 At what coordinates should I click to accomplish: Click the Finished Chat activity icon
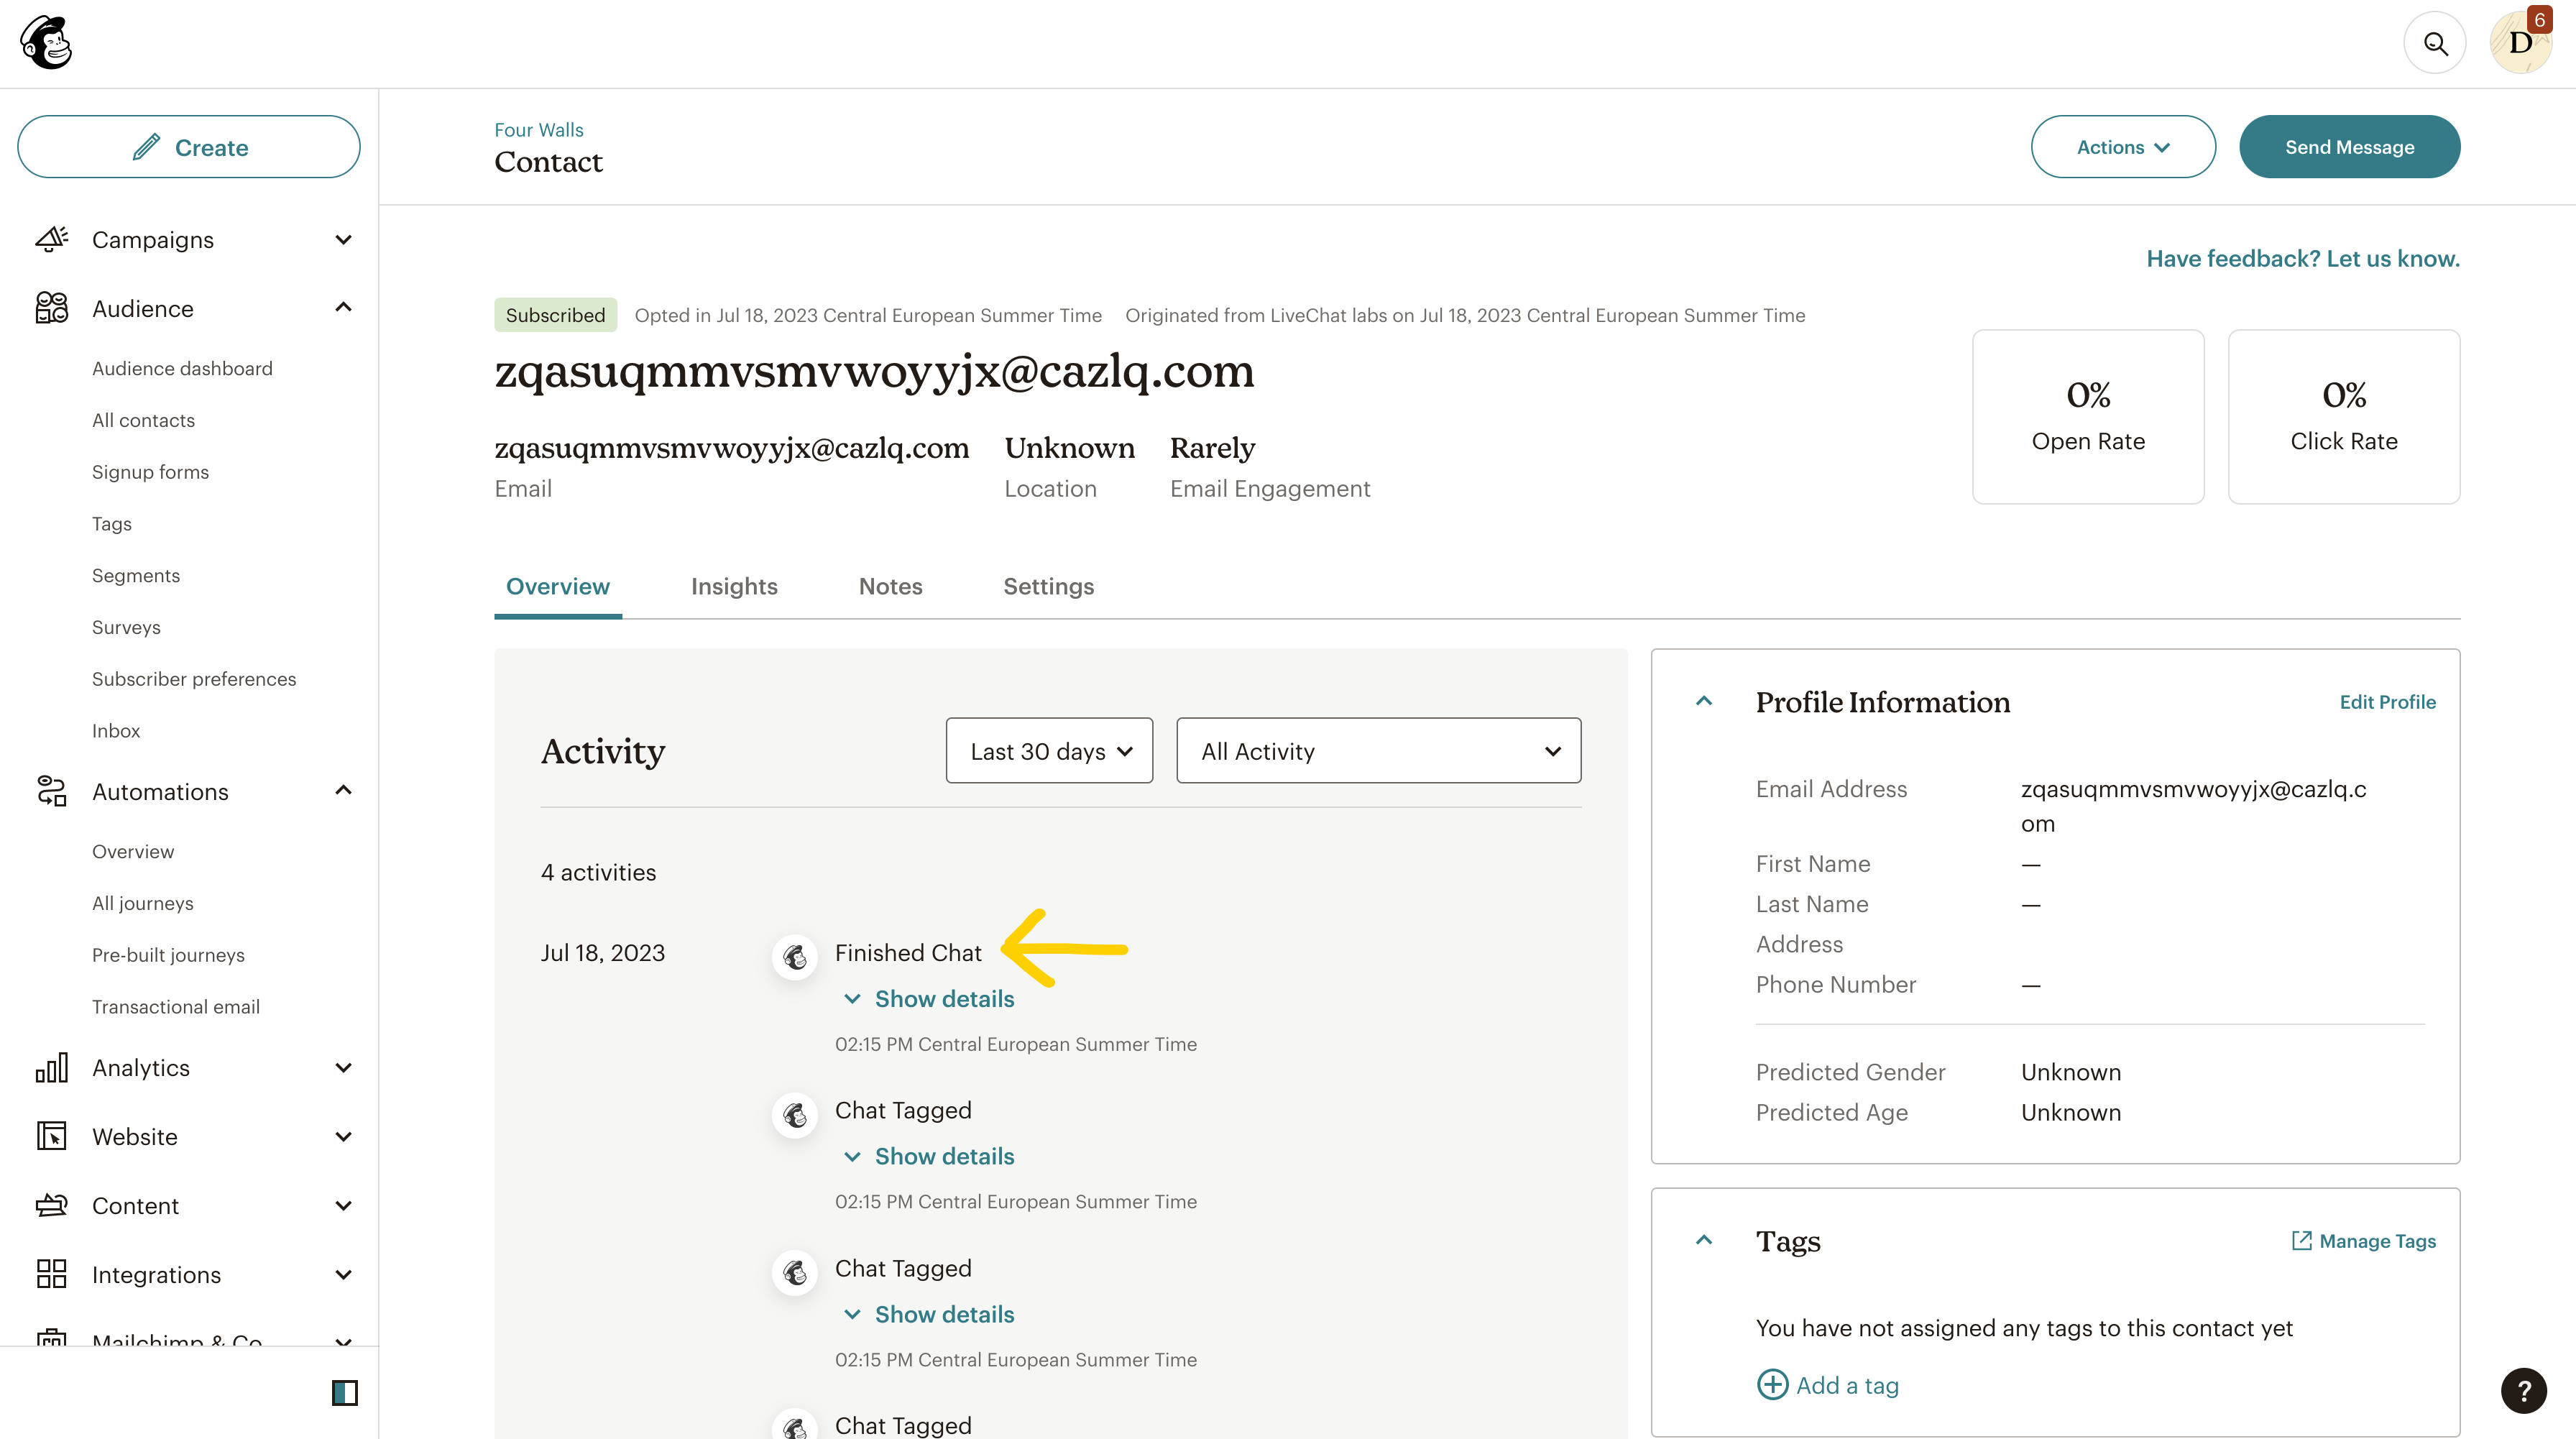pyautogui.click(x=795, y=957)
